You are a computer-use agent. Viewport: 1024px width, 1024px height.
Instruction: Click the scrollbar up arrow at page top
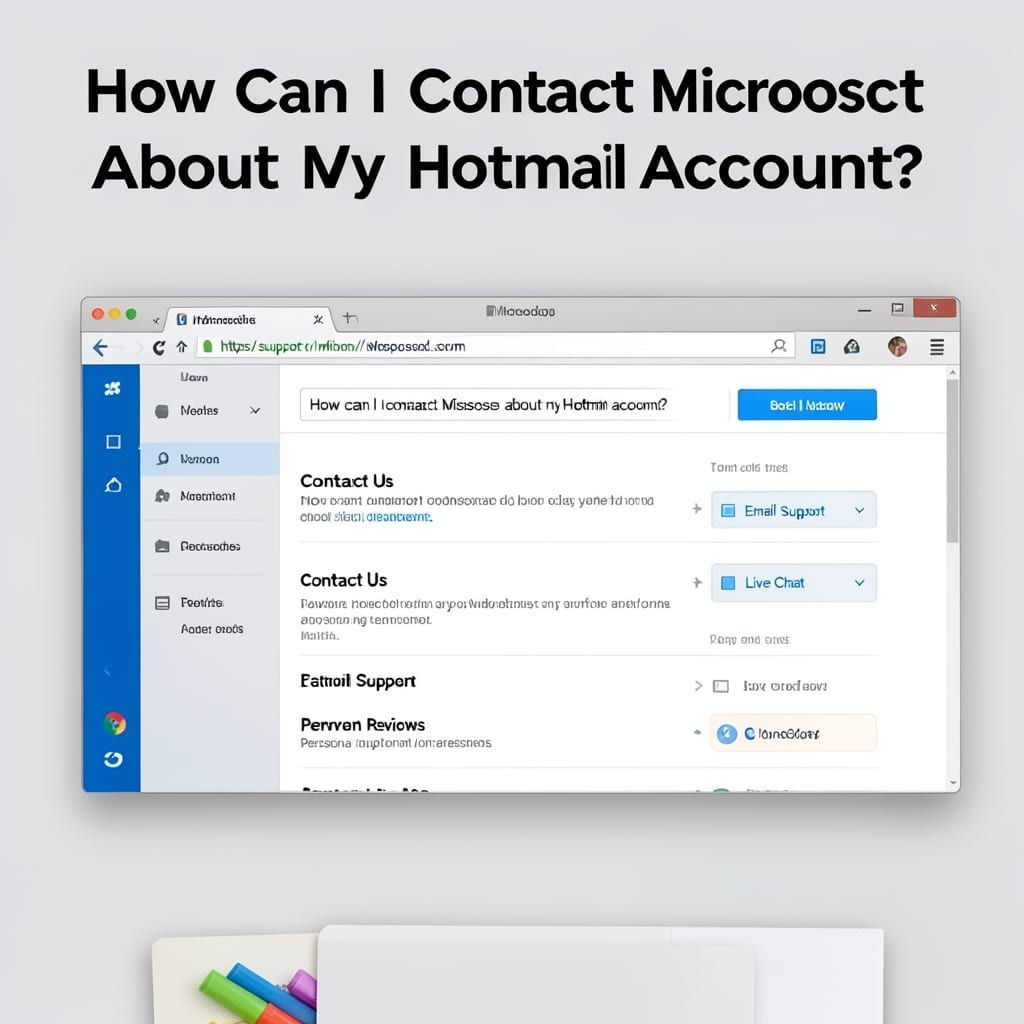point(953,373)
